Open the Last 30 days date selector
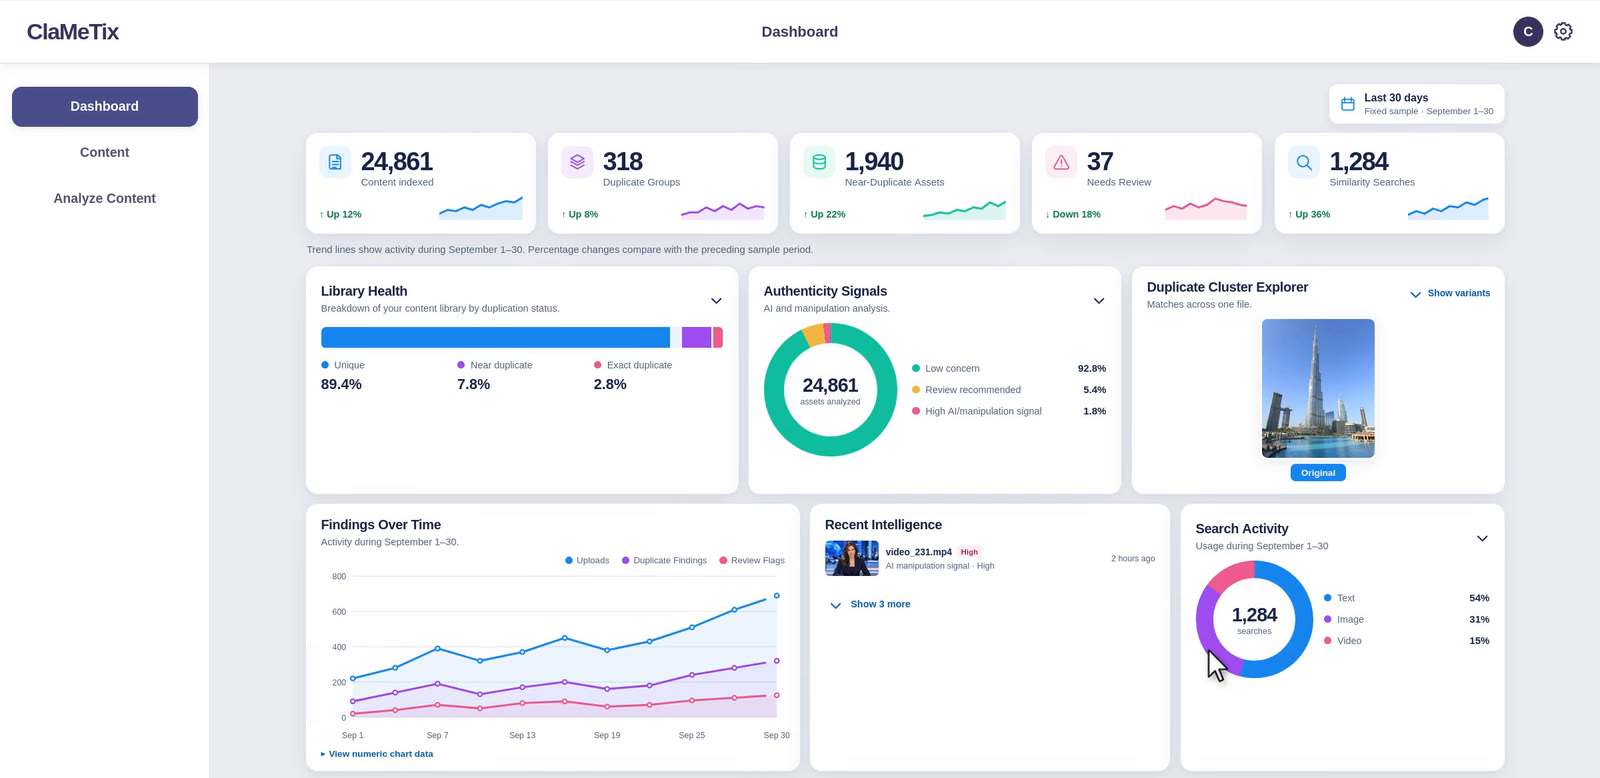Viewport: 1600px width, 778px height. point(1416,104)
